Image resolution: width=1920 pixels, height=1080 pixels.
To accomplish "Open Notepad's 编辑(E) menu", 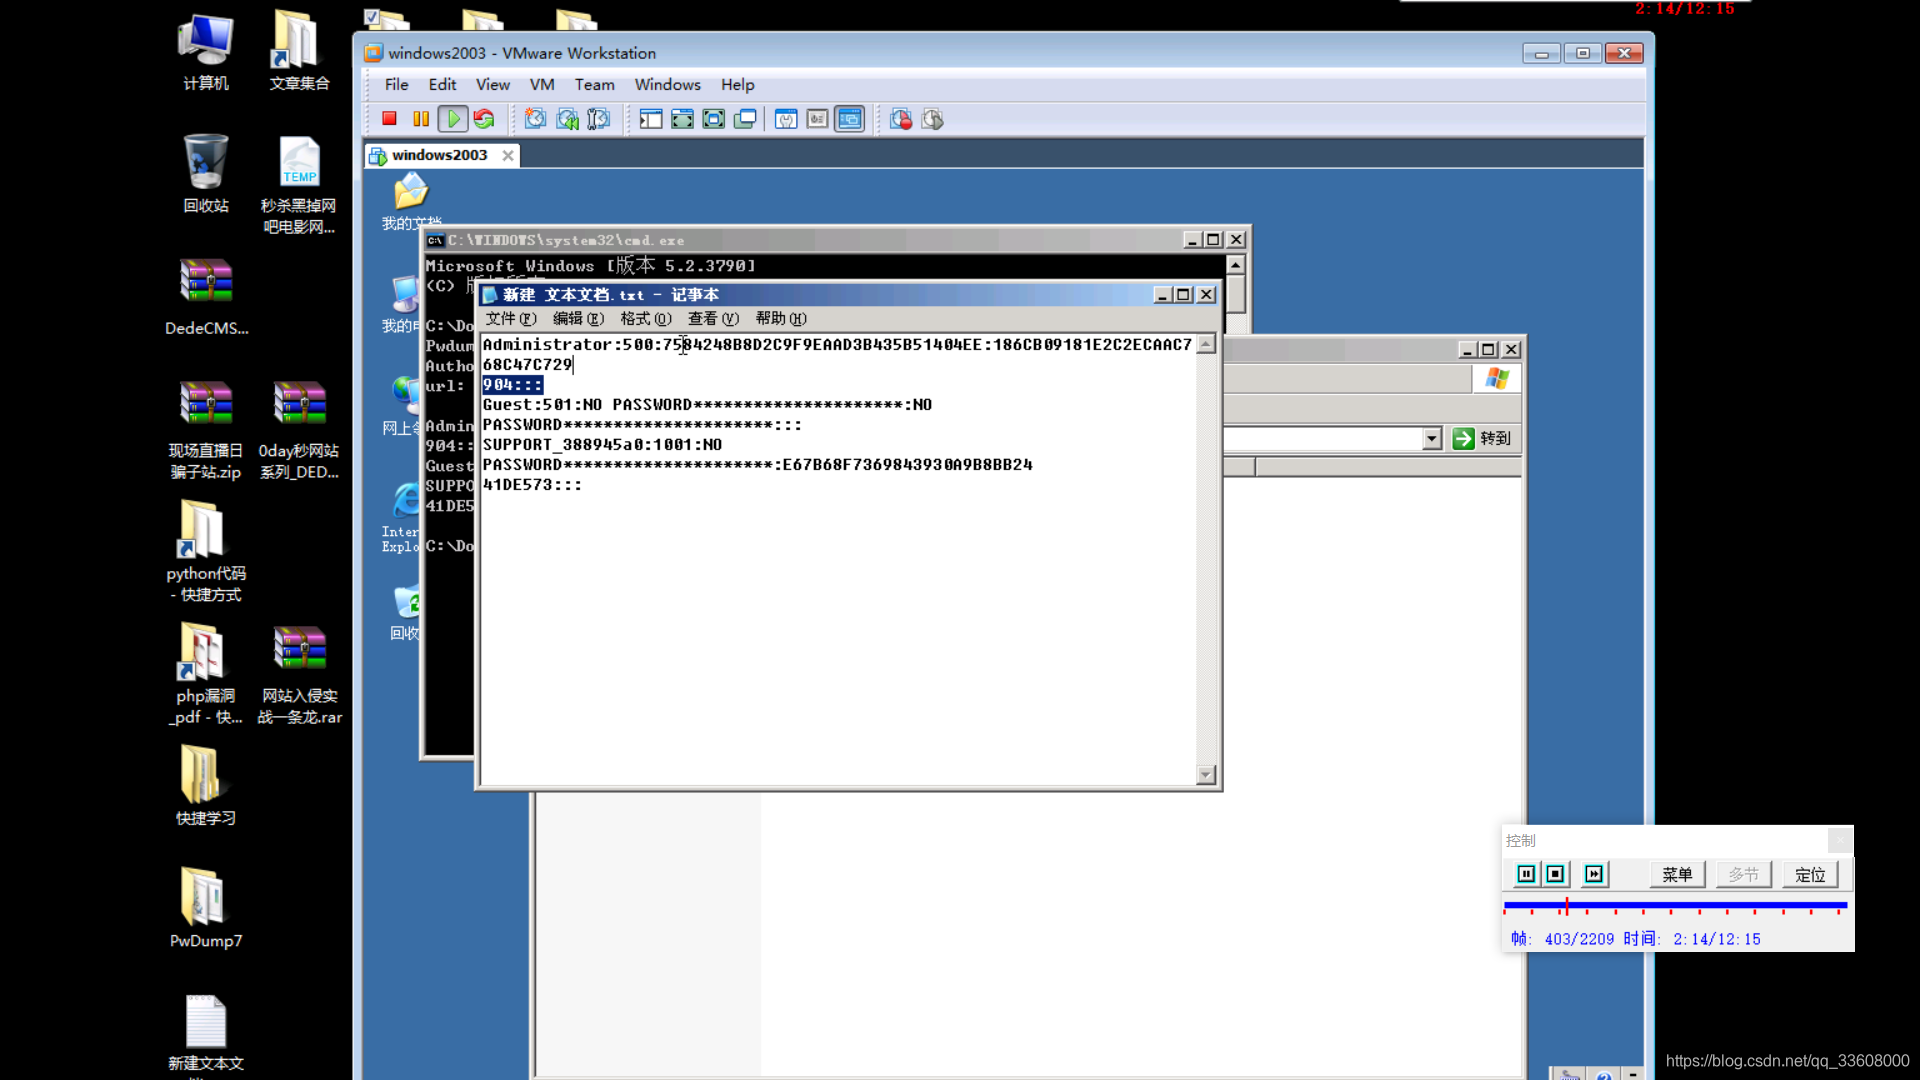I will (578, 318).
